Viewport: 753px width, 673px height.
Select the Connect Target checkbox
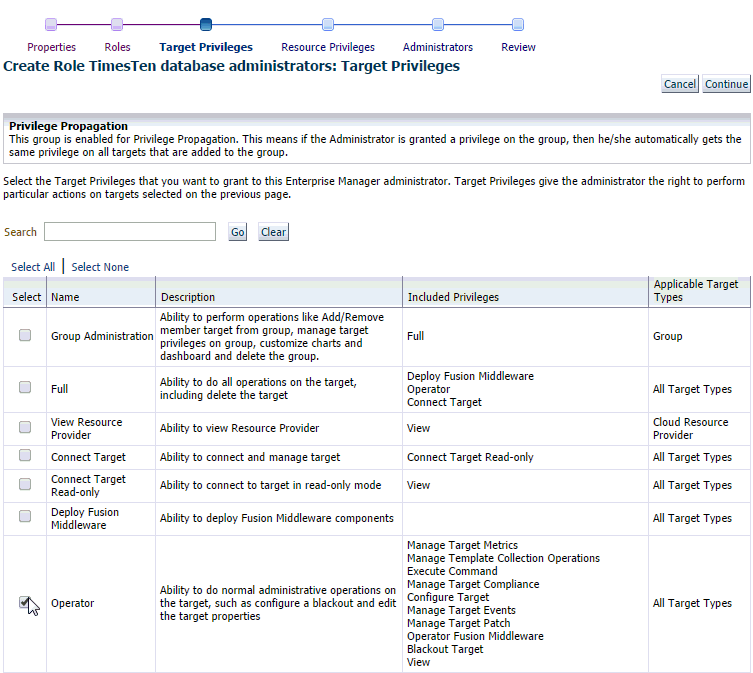pos(25,456)
